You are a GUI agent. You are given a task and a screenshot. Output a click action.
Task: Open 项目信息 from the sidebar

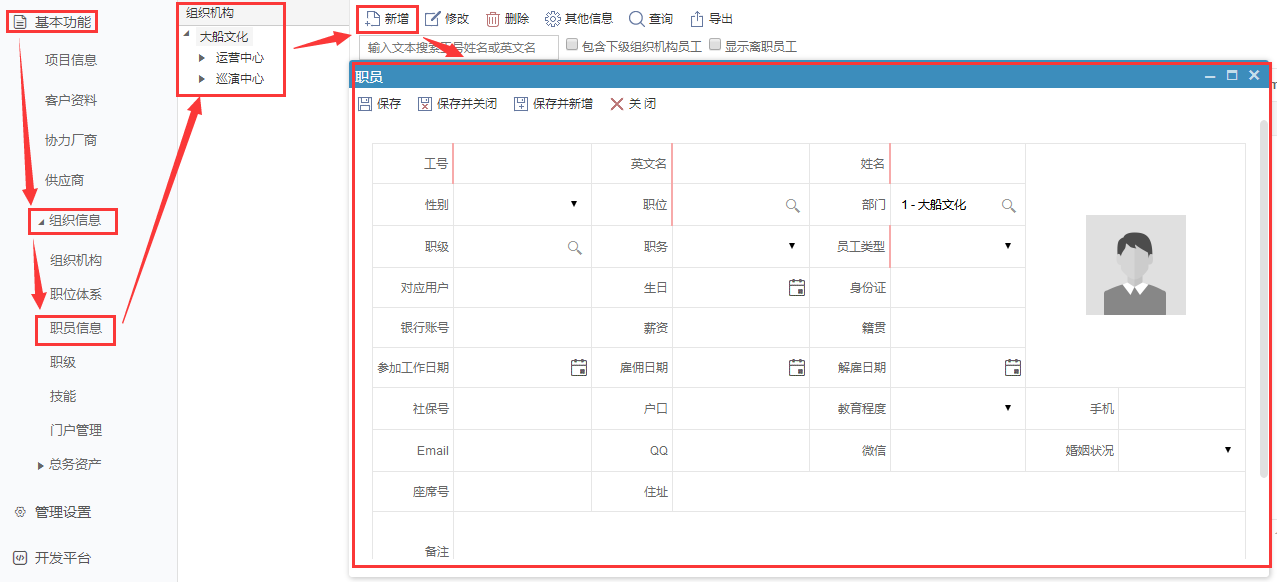tap(71, 60)
